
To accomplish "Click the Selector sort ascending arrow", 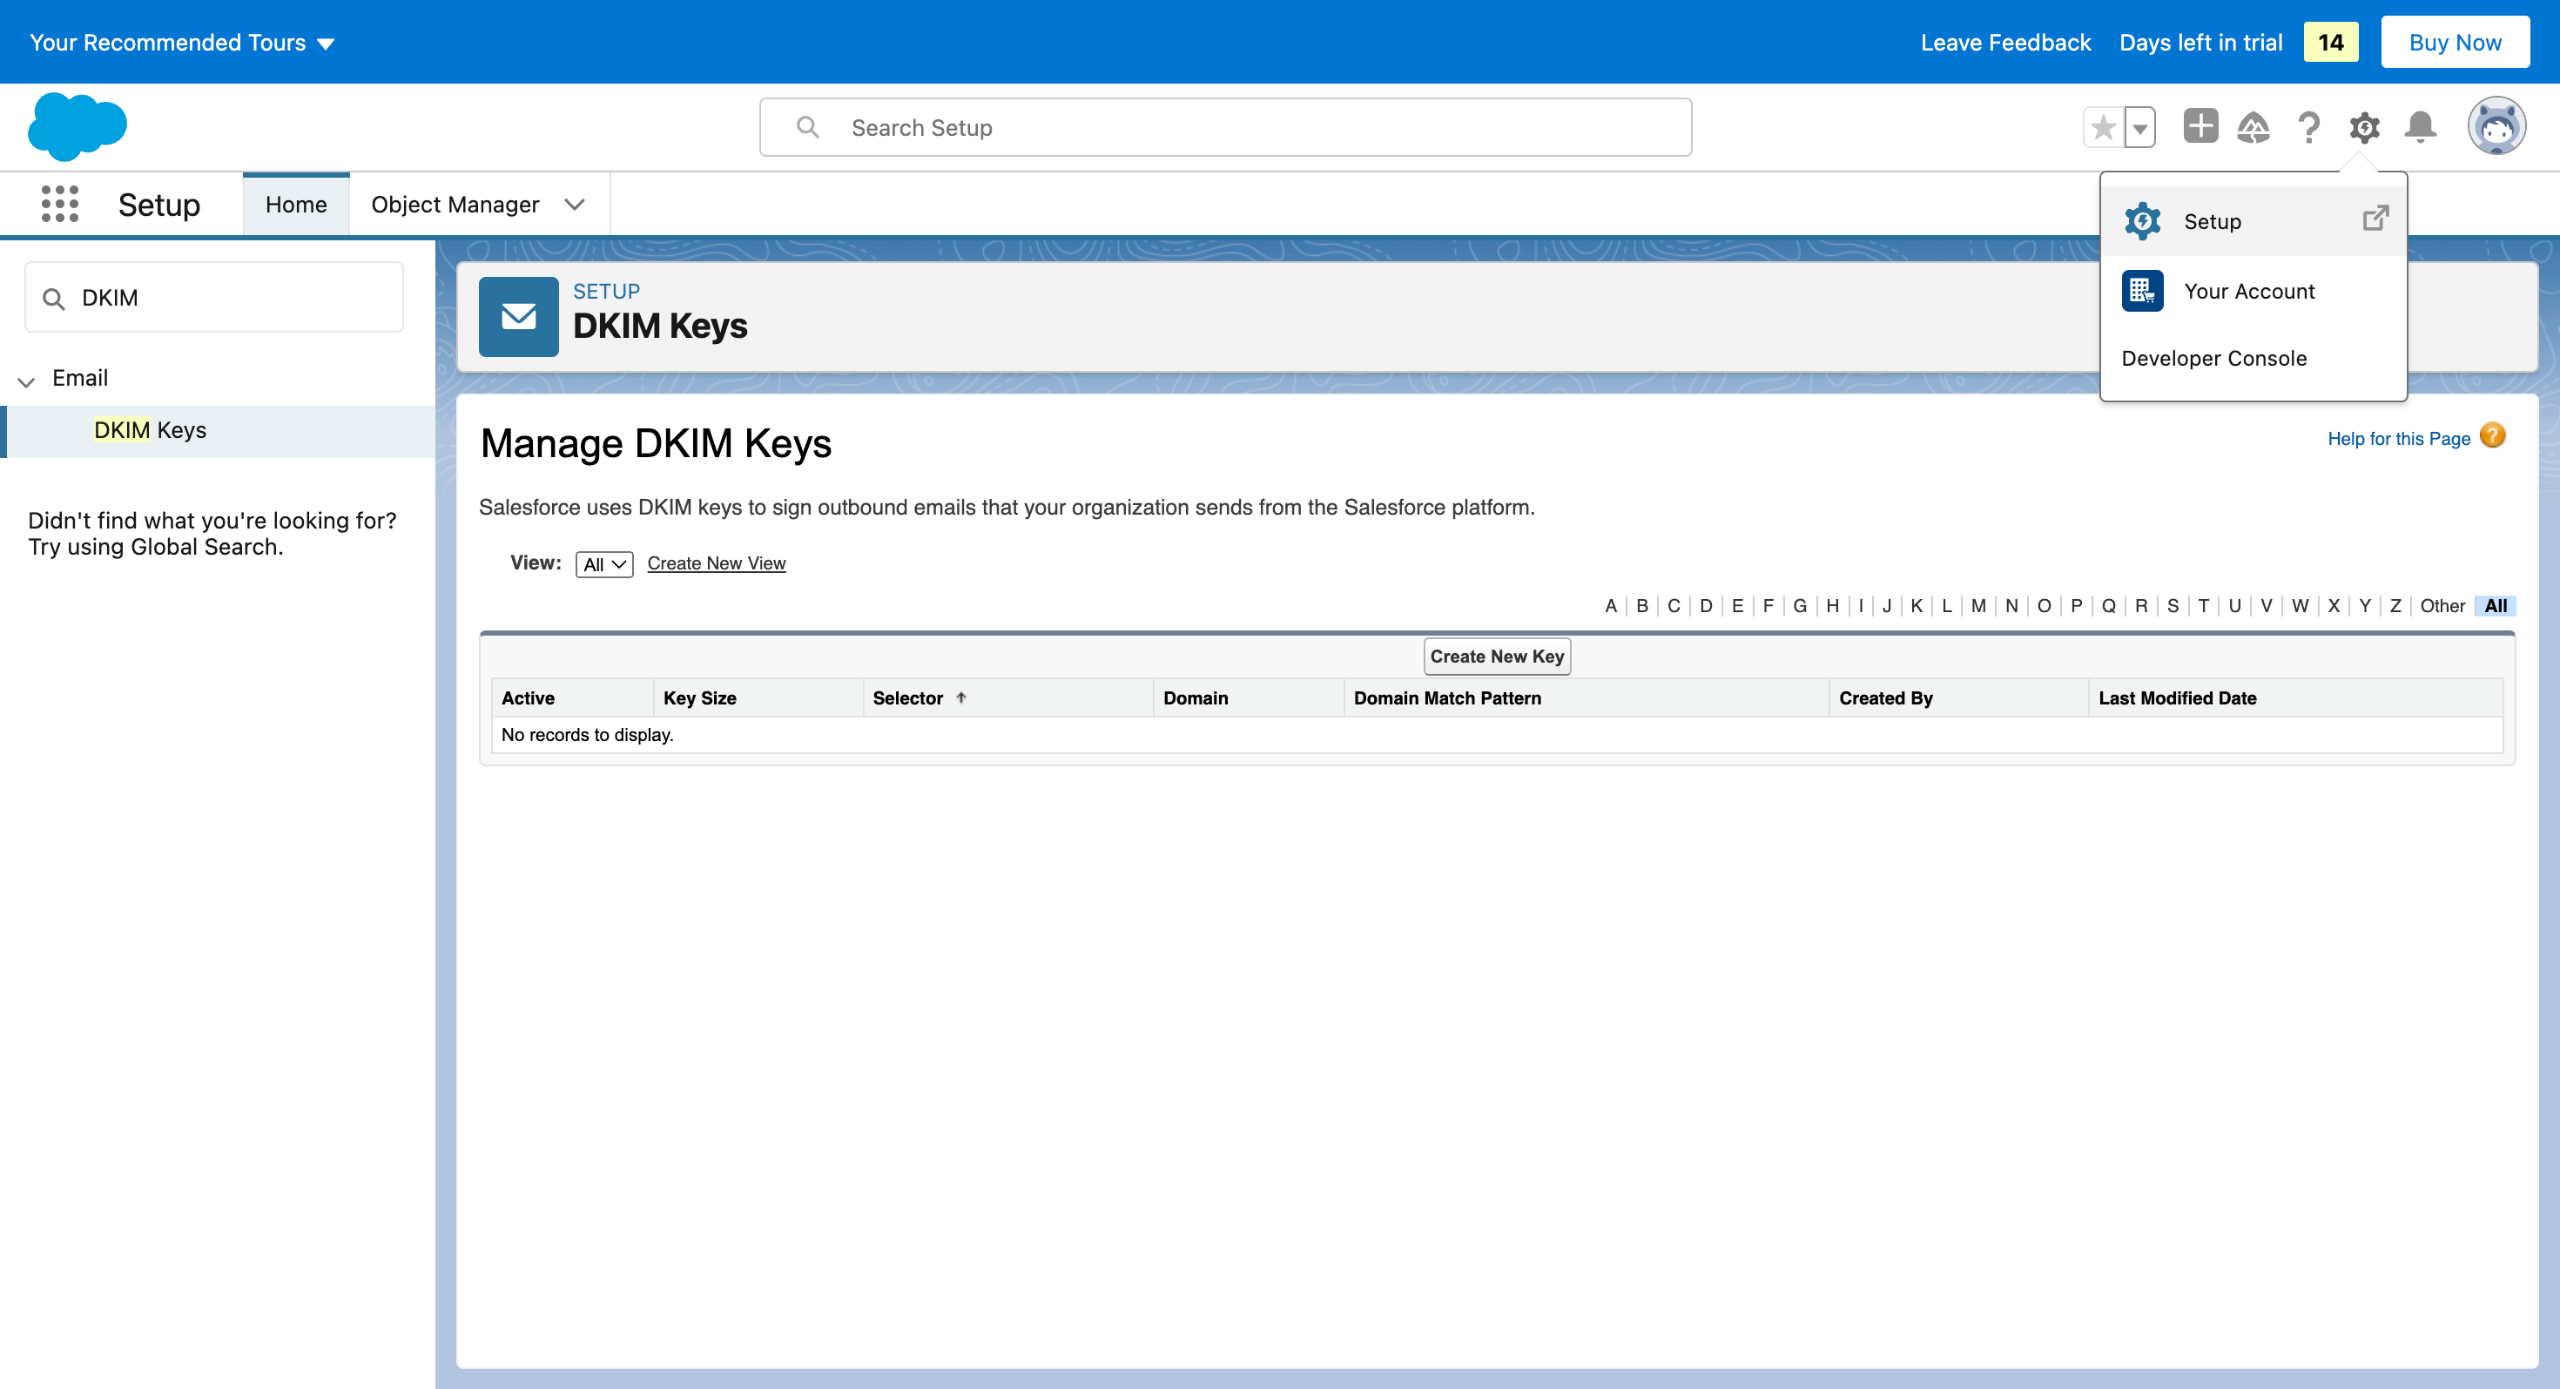I will [961, 697].
